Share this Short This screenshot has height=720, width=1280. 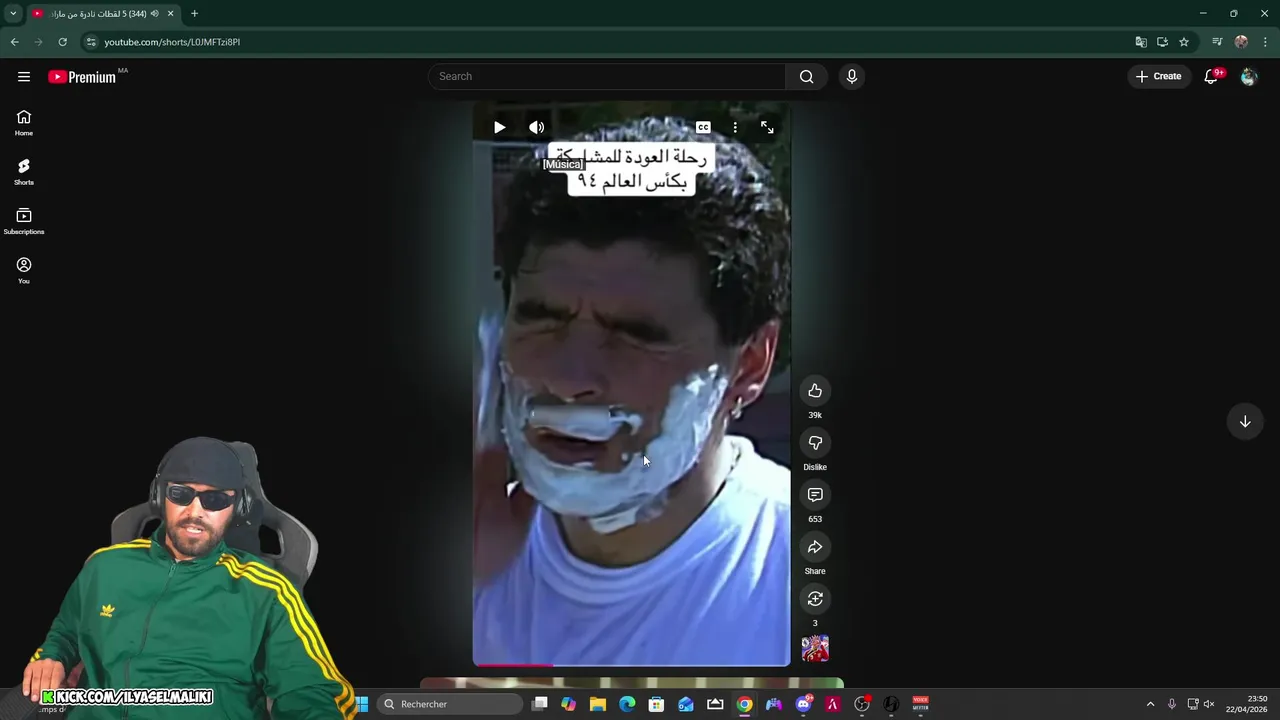(815, 547)
